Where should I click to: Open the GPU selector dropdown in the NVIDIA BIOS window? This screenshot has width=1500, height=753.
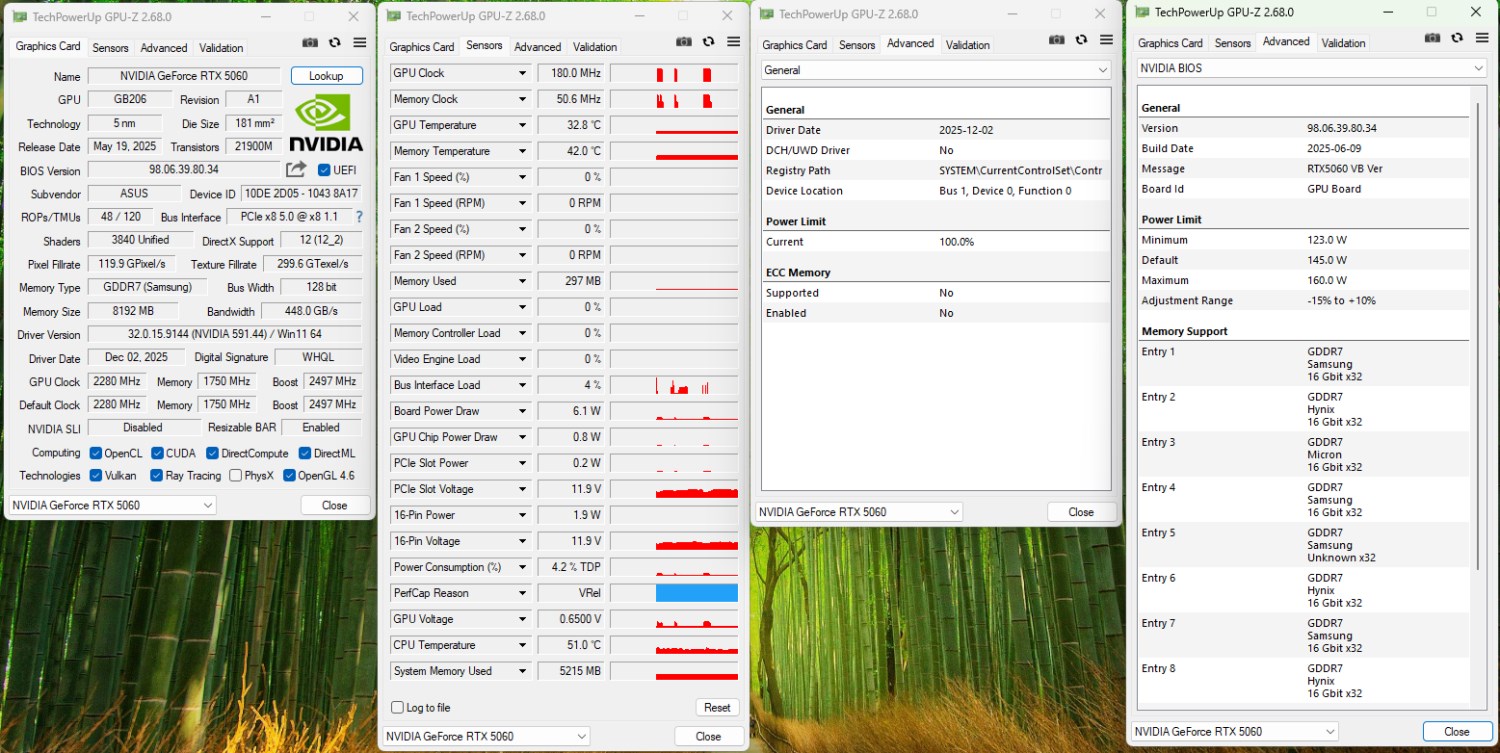pyautogui.click(x=1234, y=731)
